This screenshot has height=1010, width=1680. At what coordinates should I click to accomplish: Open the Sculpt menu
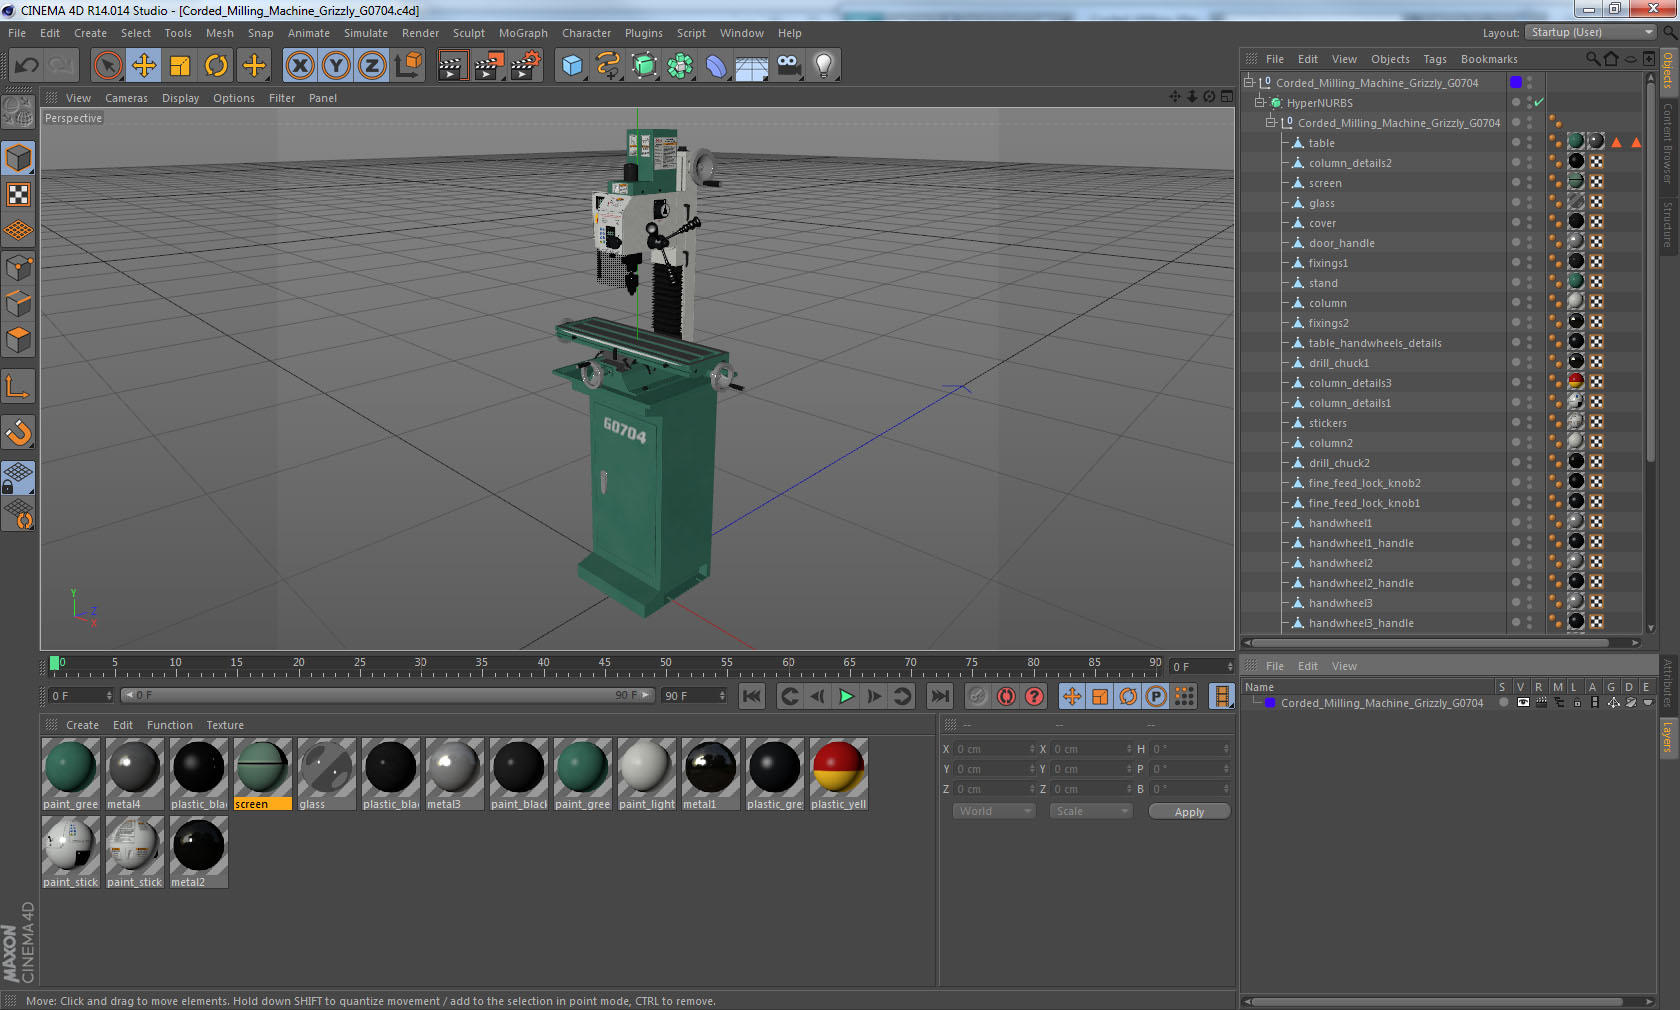coord(468,33)
